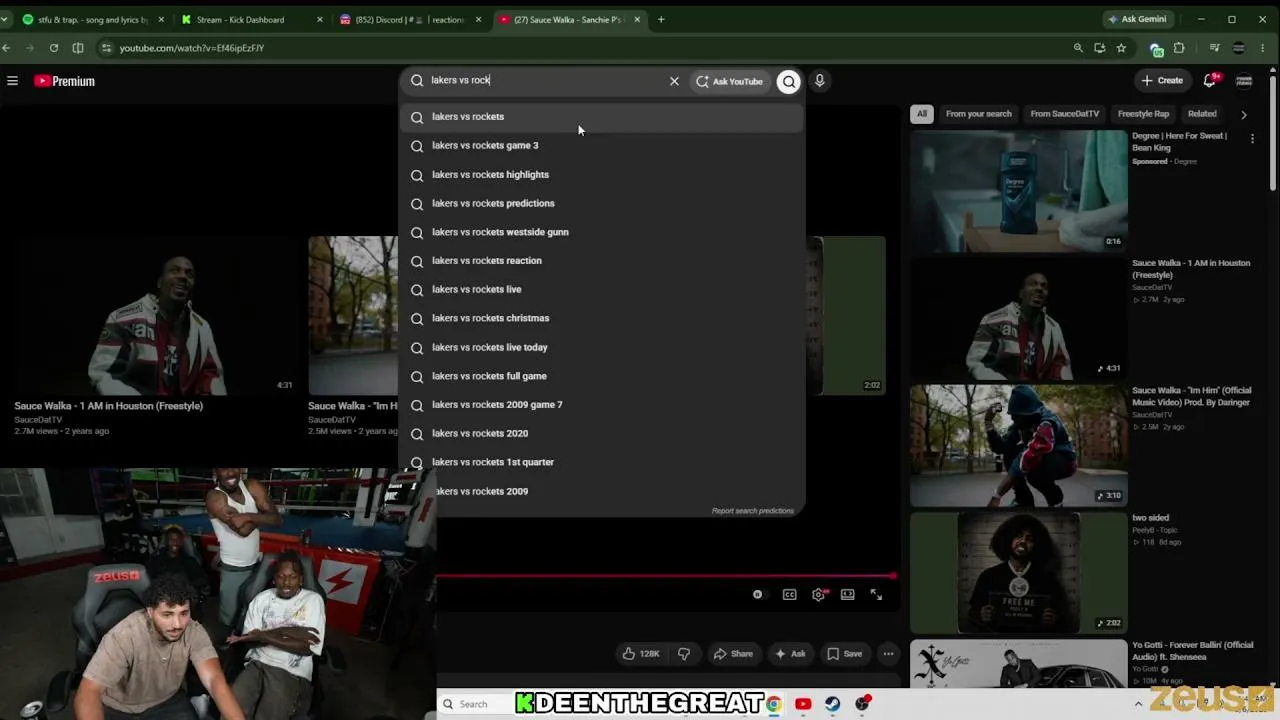Screen dimensions: 1280x720
Task: Click the Ask Gemini button
Action: [x=1137, y=19]
